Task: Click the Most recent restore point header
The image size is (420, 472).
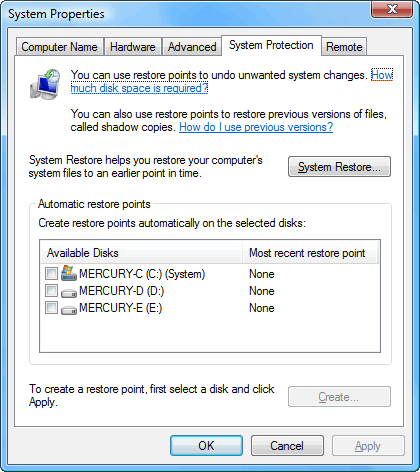Action: pyautogui.click(x=310, y=253)
